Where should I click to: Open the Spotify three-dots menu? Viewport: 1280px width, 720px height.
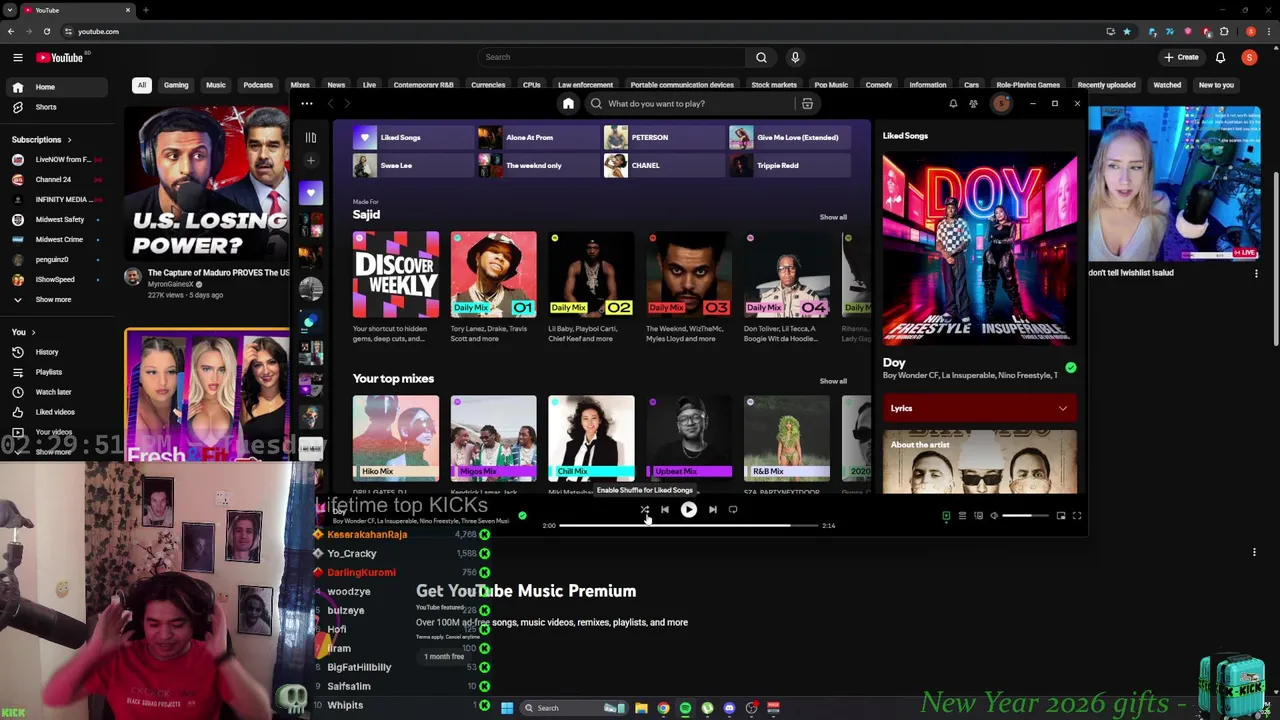pos(306,103)
